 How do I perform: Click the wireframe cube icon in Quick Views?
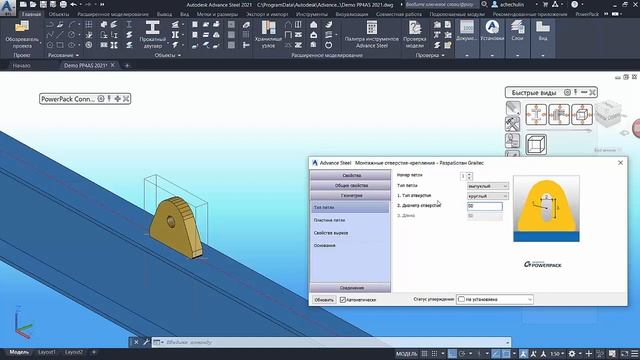pos(536,144)
